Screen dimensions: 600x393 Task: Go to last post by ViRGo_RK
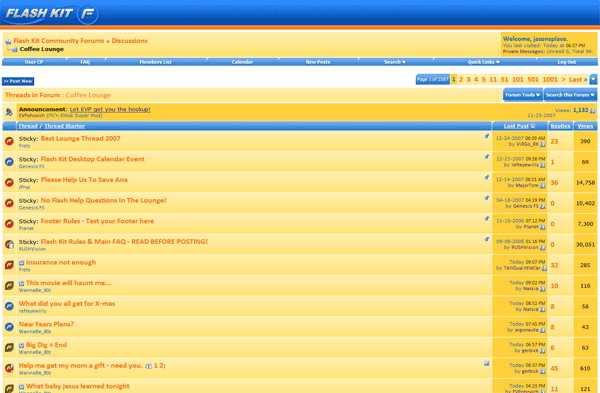coord(542,144)
